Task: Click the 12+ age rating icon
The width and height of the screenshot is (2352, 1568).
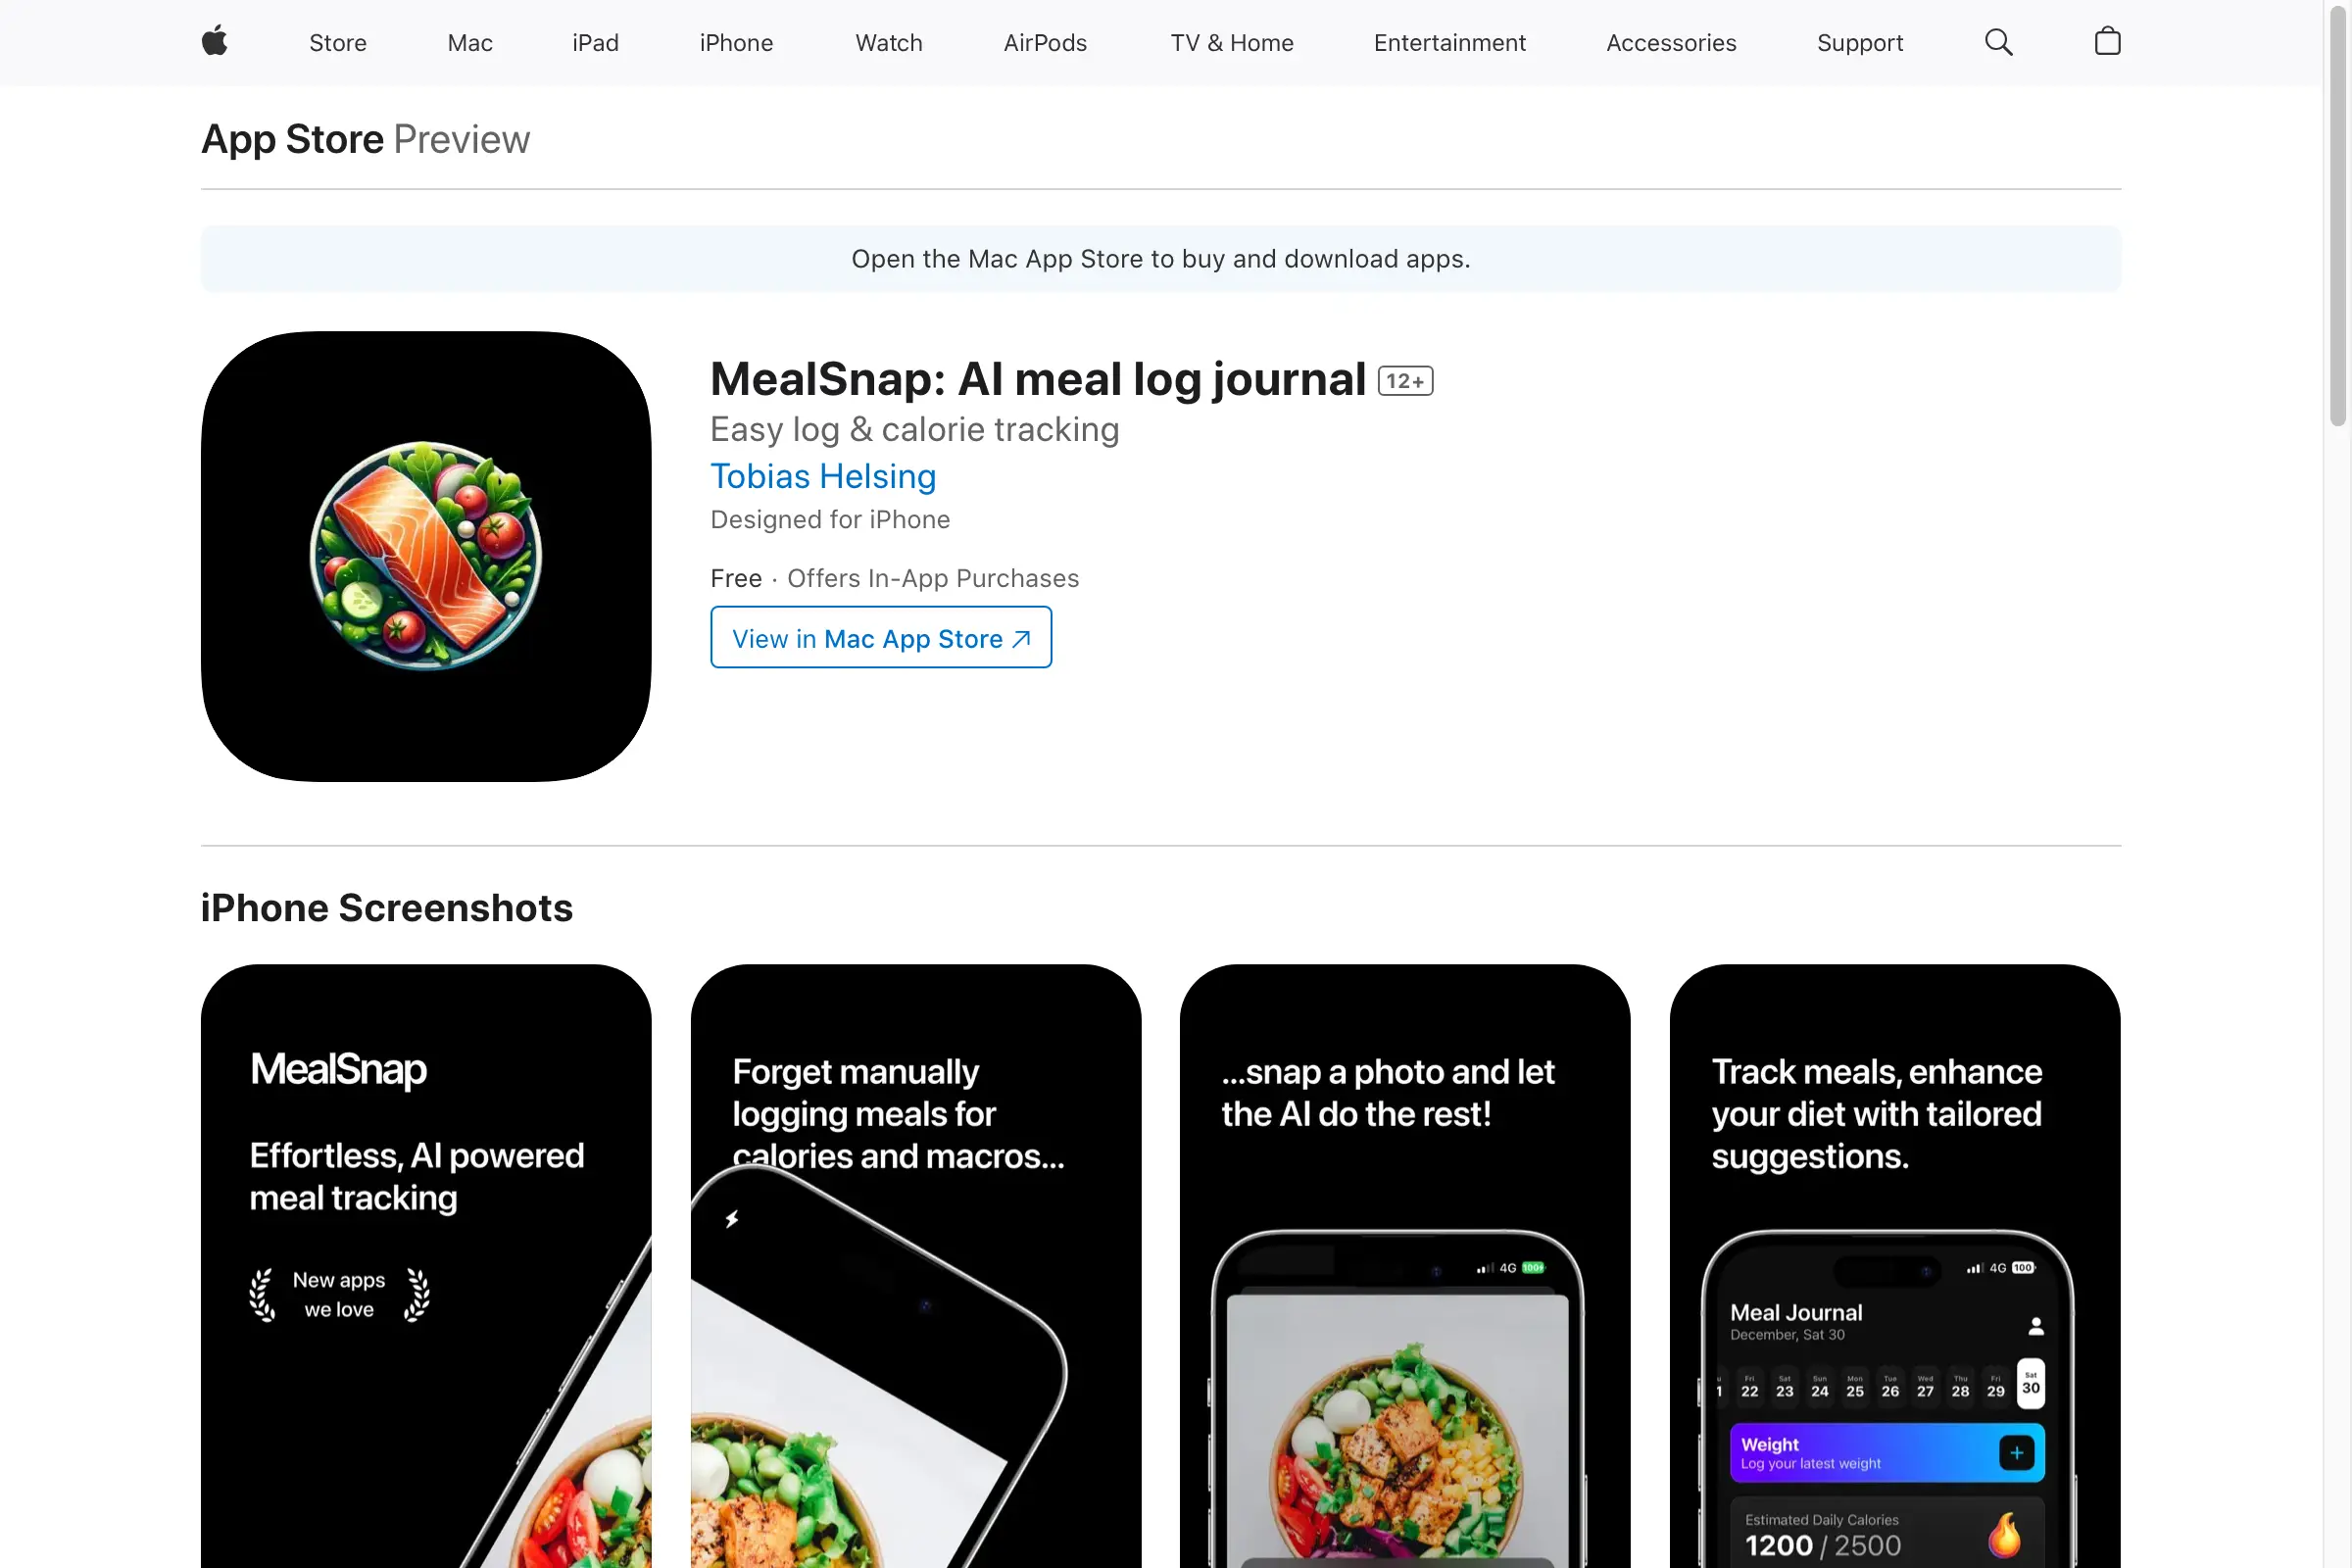Action: [x=1405, y=381]
